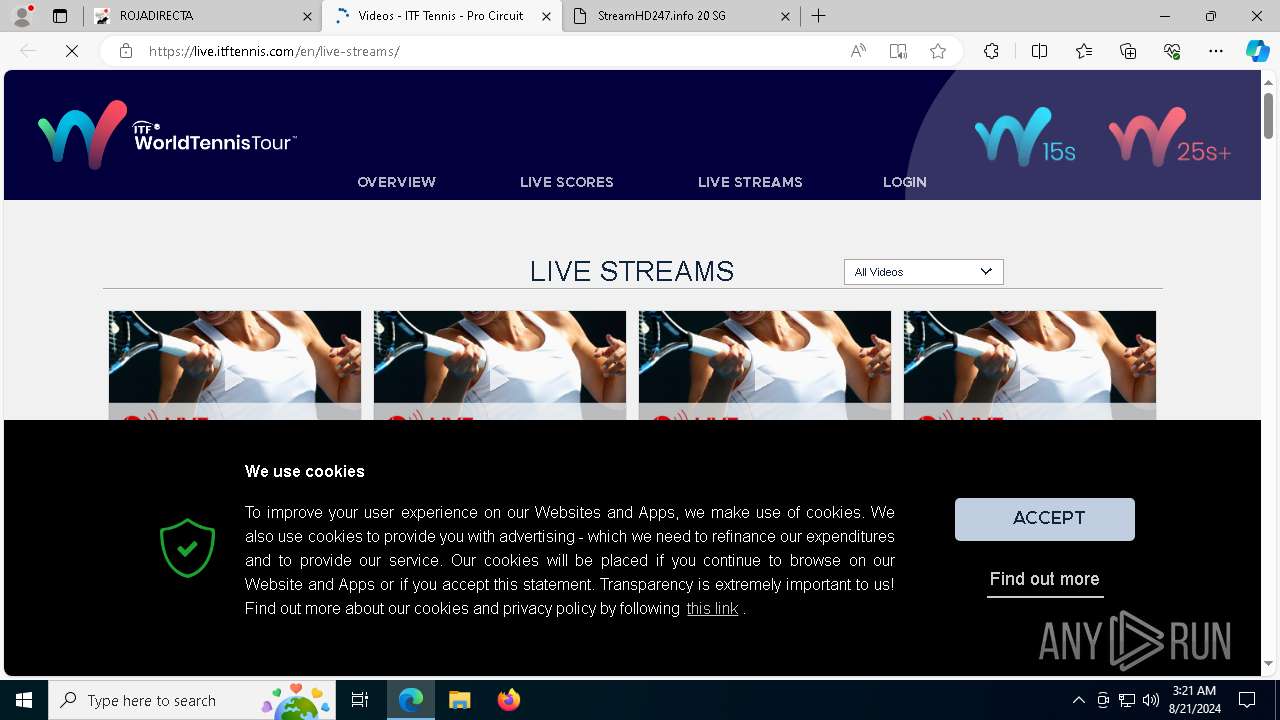Viewport: 1280px width, 720px height.
Task: Open the tab actions menu icon
Action: tap(60, 16)
